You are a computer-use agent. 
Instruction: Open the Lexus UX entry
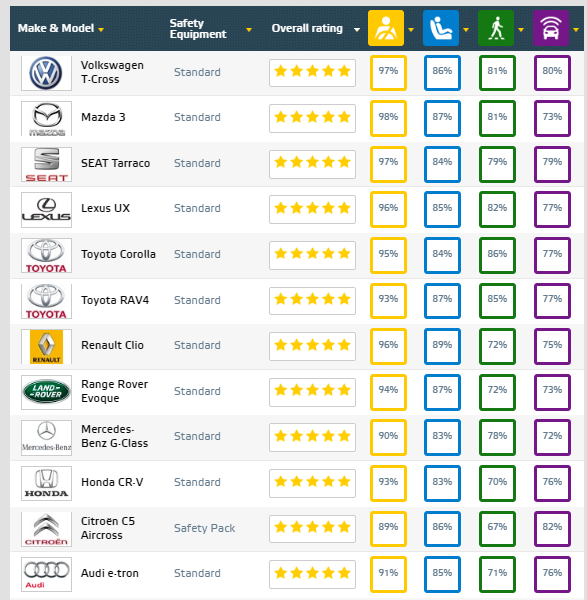tap(105, 208)
